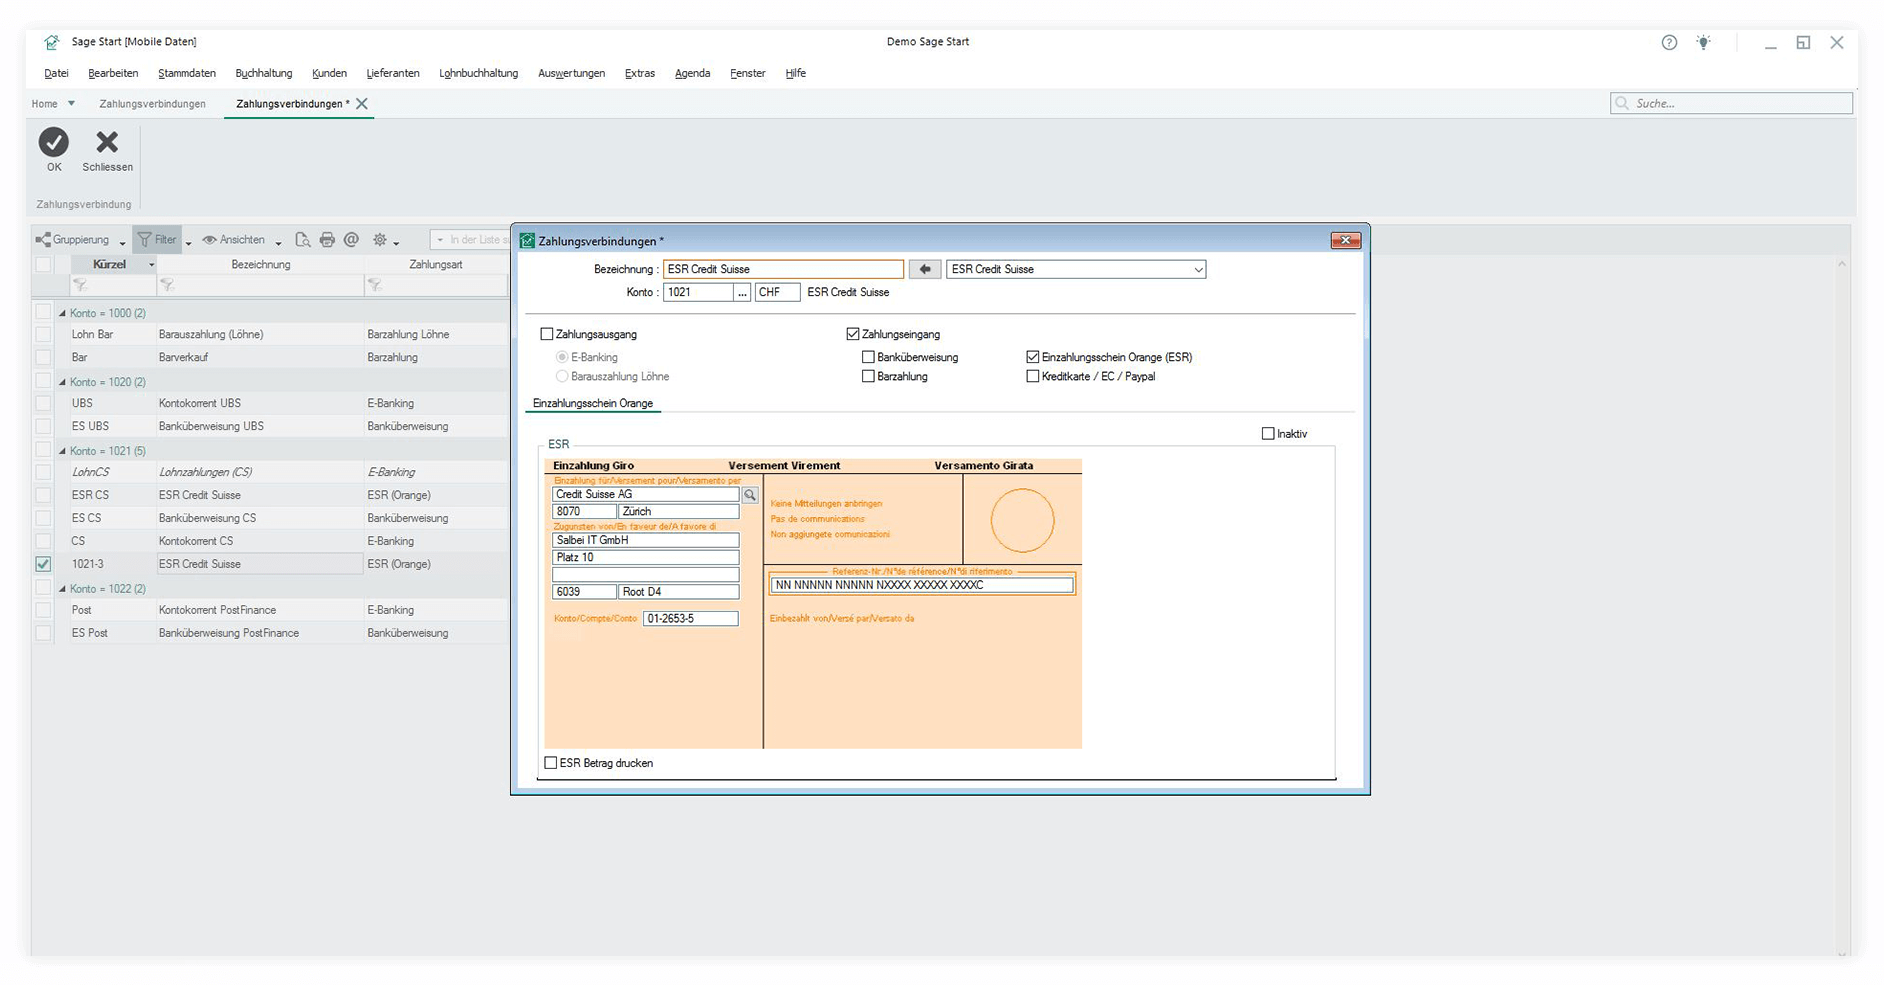1884x985 pixels.
Task: Click the Konto lookup ellipsis button
Action: (742, 292)
